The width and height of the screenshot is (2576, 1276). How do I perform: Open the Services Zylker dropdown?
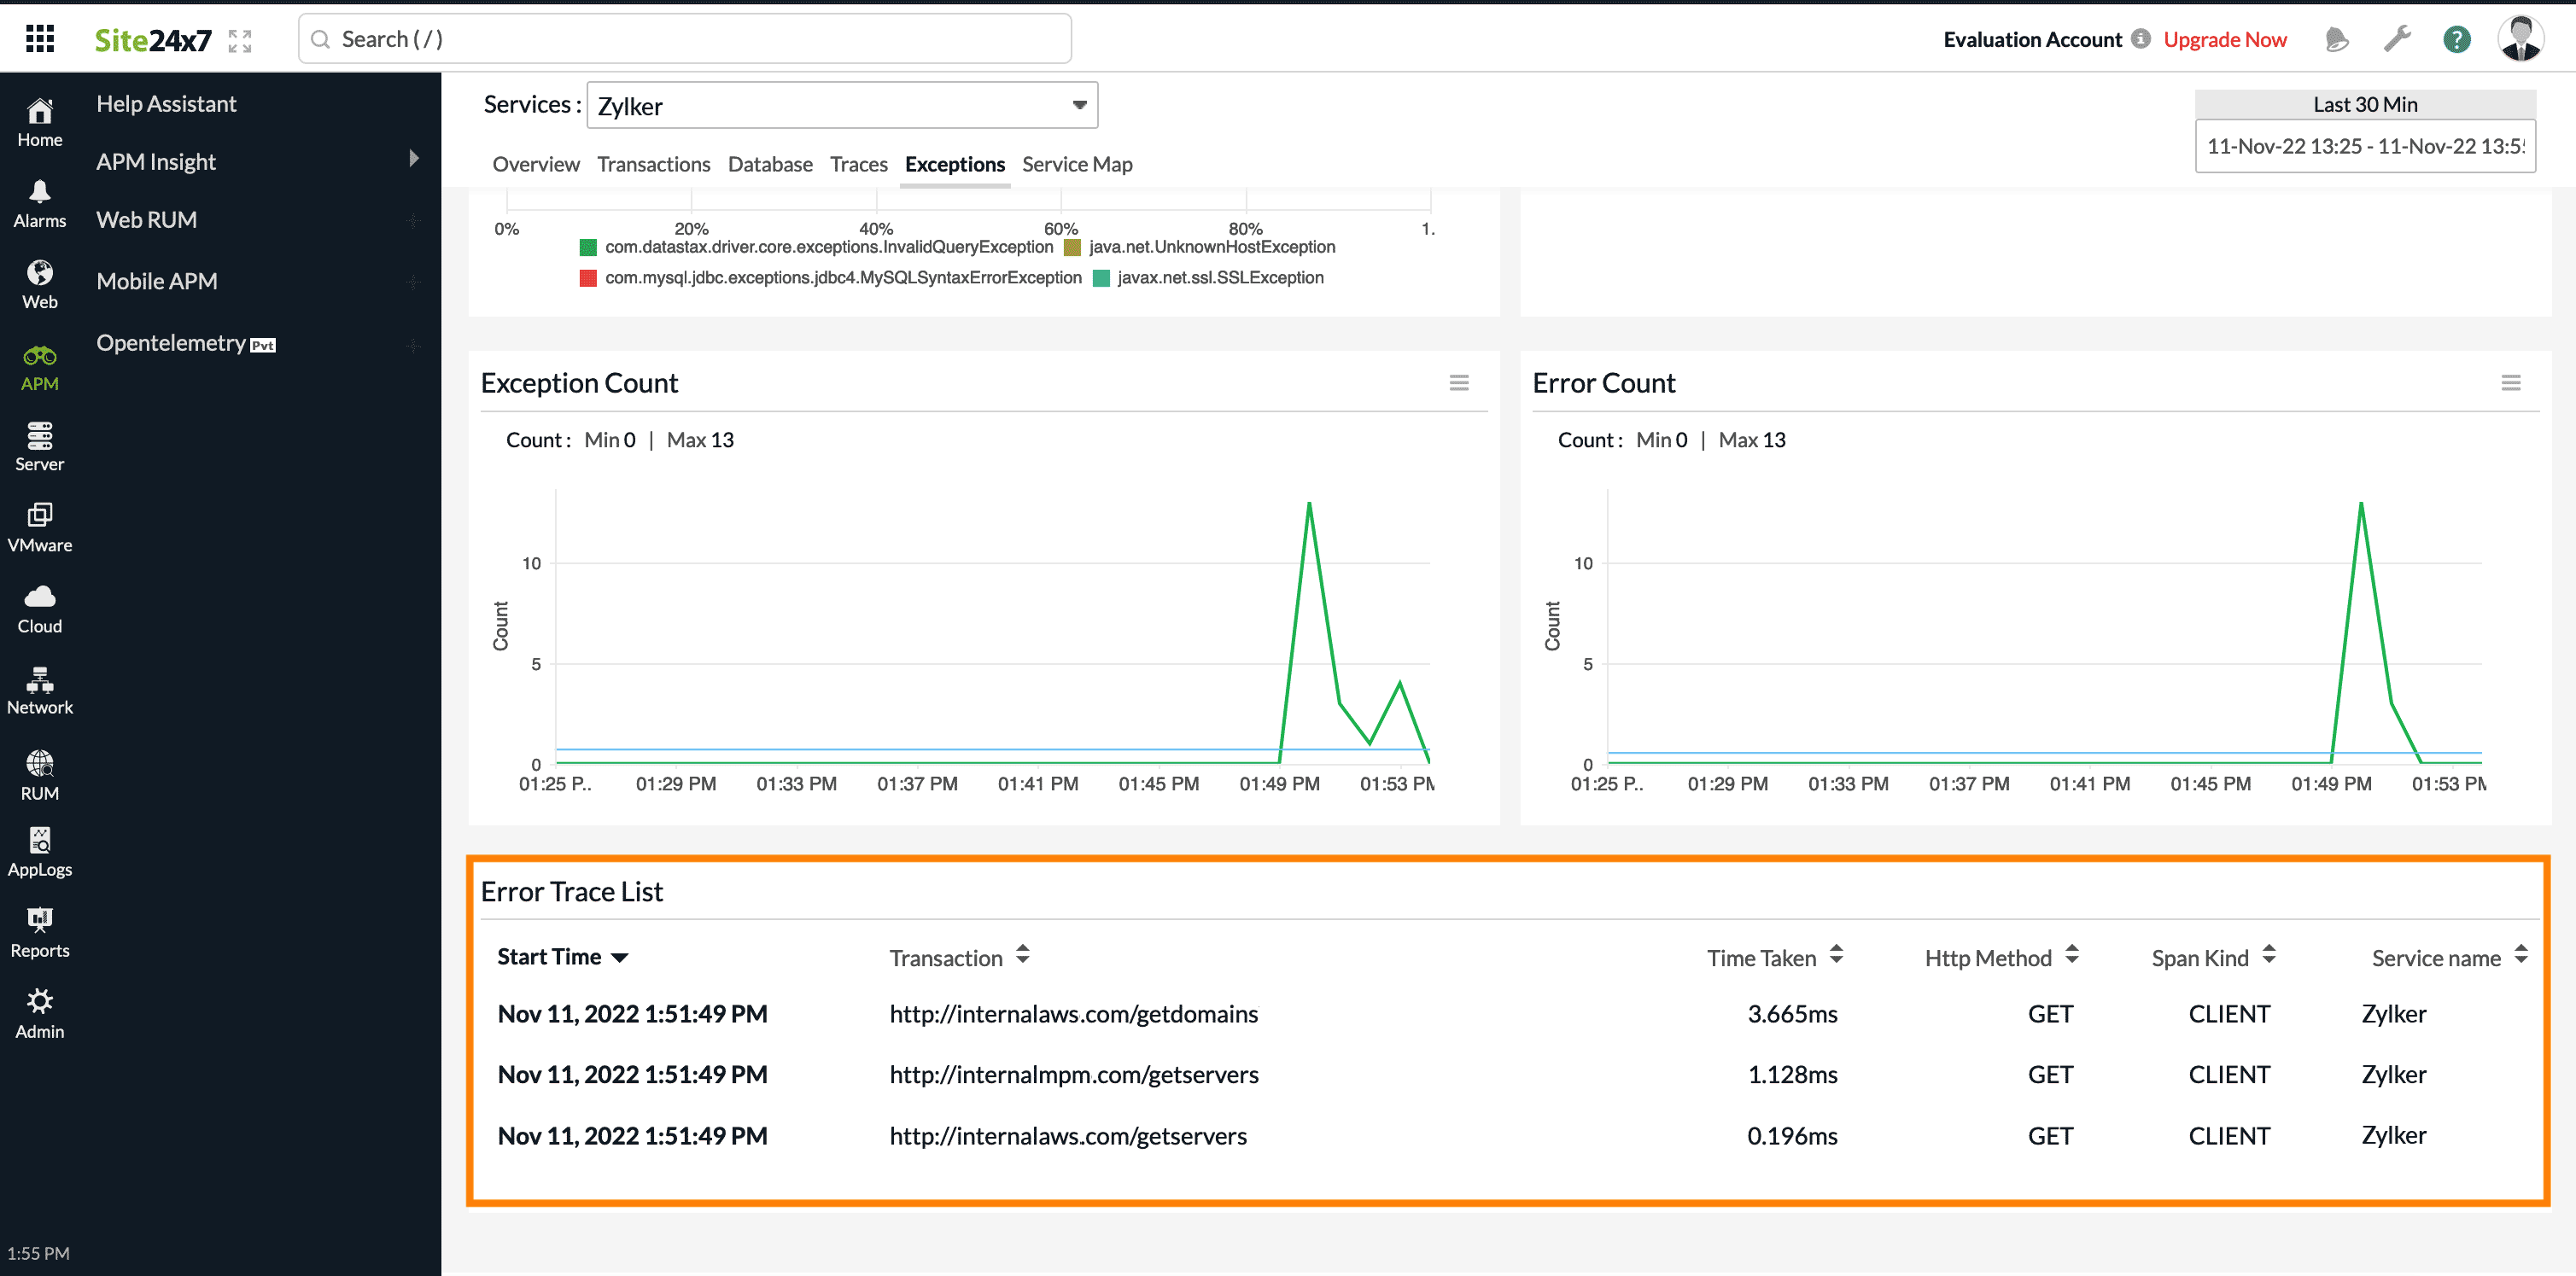click(841, 105)
